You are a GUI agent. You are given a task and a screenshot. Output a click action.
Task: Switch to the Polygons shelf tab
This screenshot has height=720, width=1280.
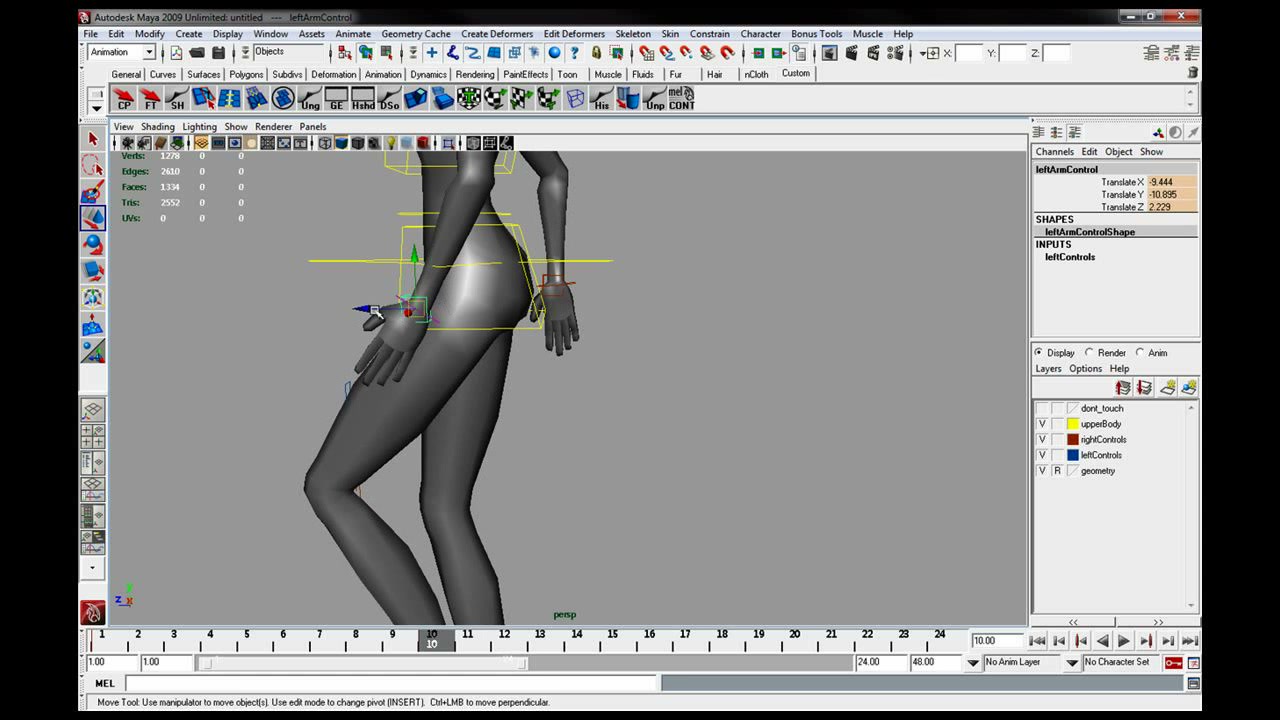click(246, 74)
